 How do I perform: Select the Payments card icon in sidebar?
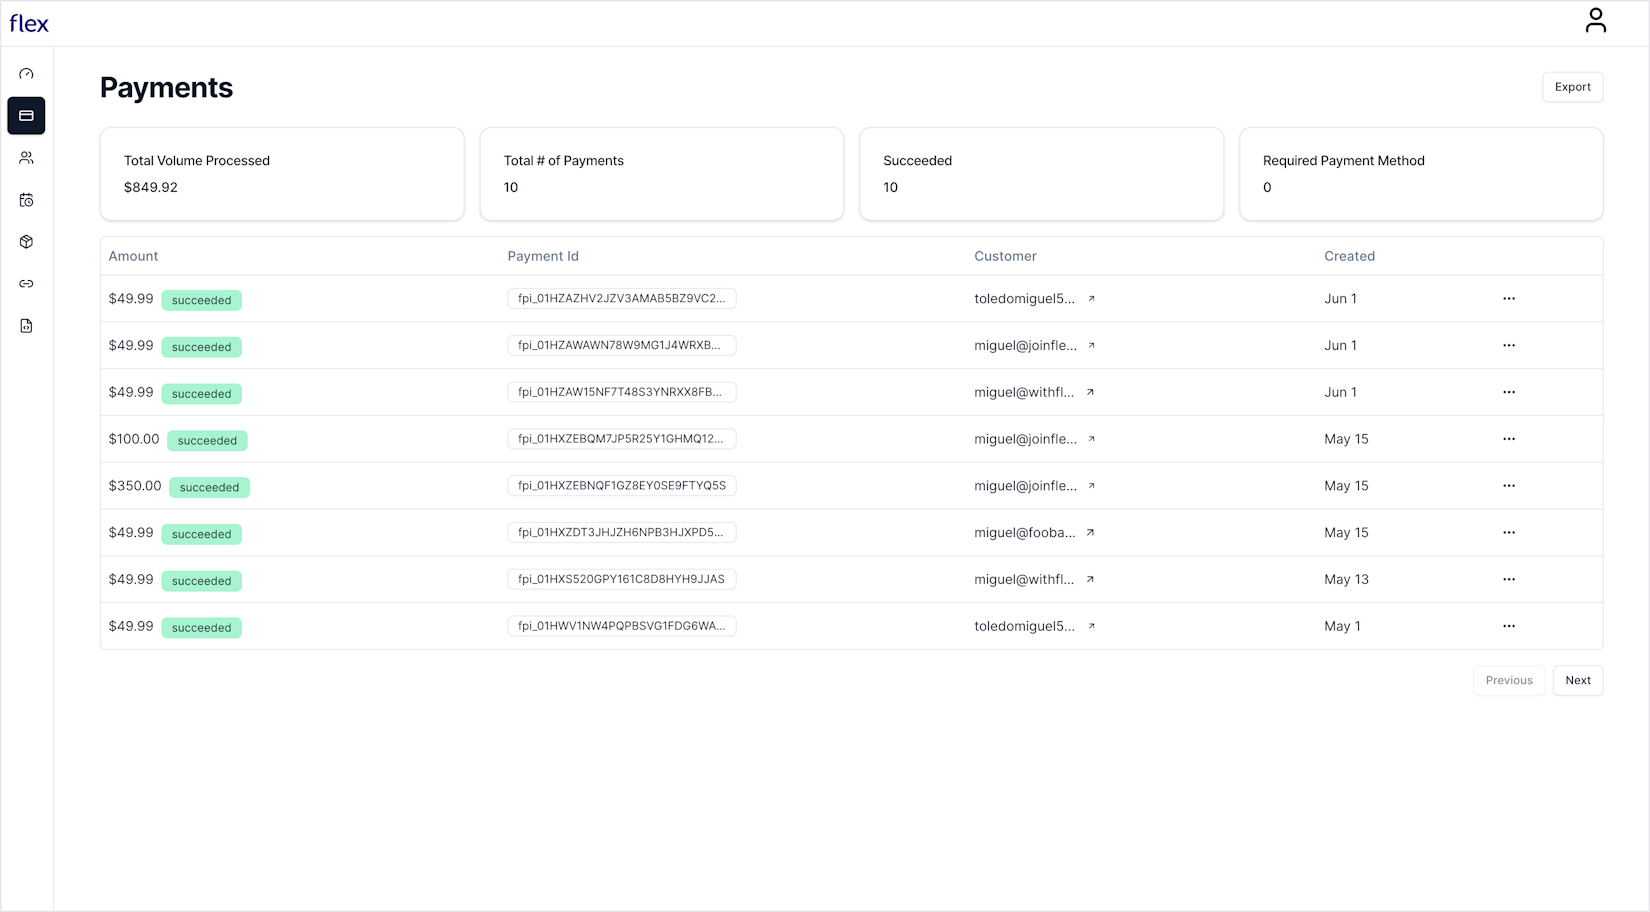(26, 115)
